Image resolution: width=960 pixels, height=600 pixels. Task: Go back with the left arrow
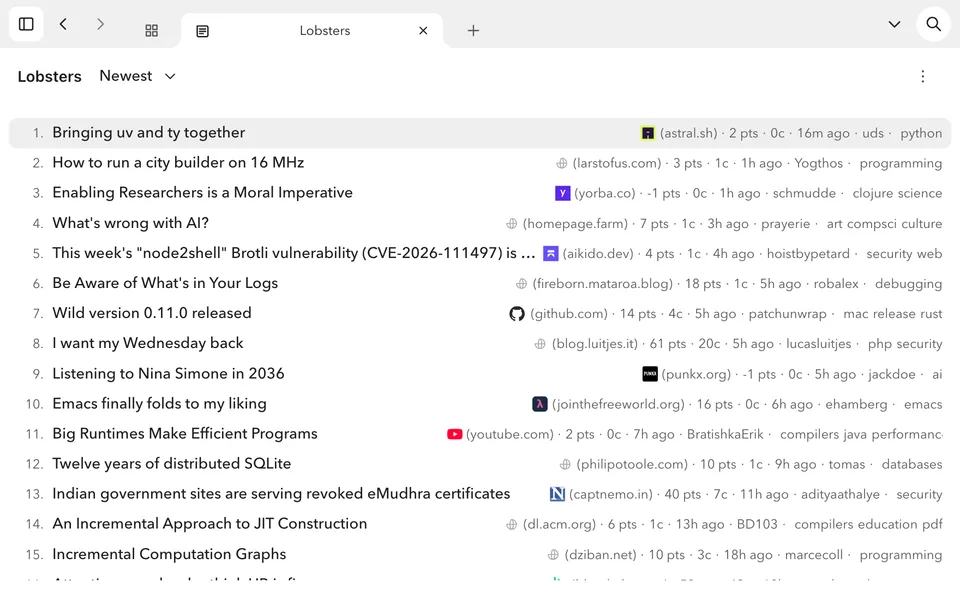click(x=63, y=24)
